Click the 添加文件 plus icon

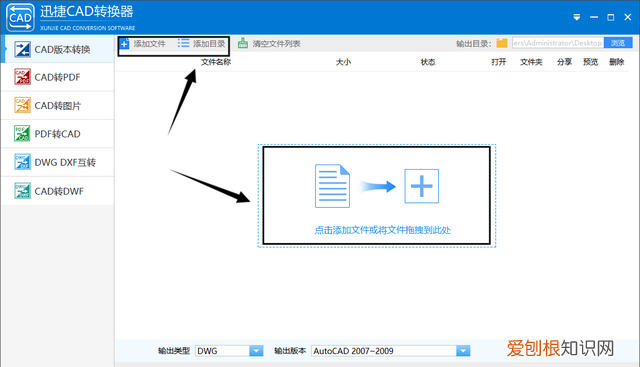pyautogui.click(x=124, y=44)
